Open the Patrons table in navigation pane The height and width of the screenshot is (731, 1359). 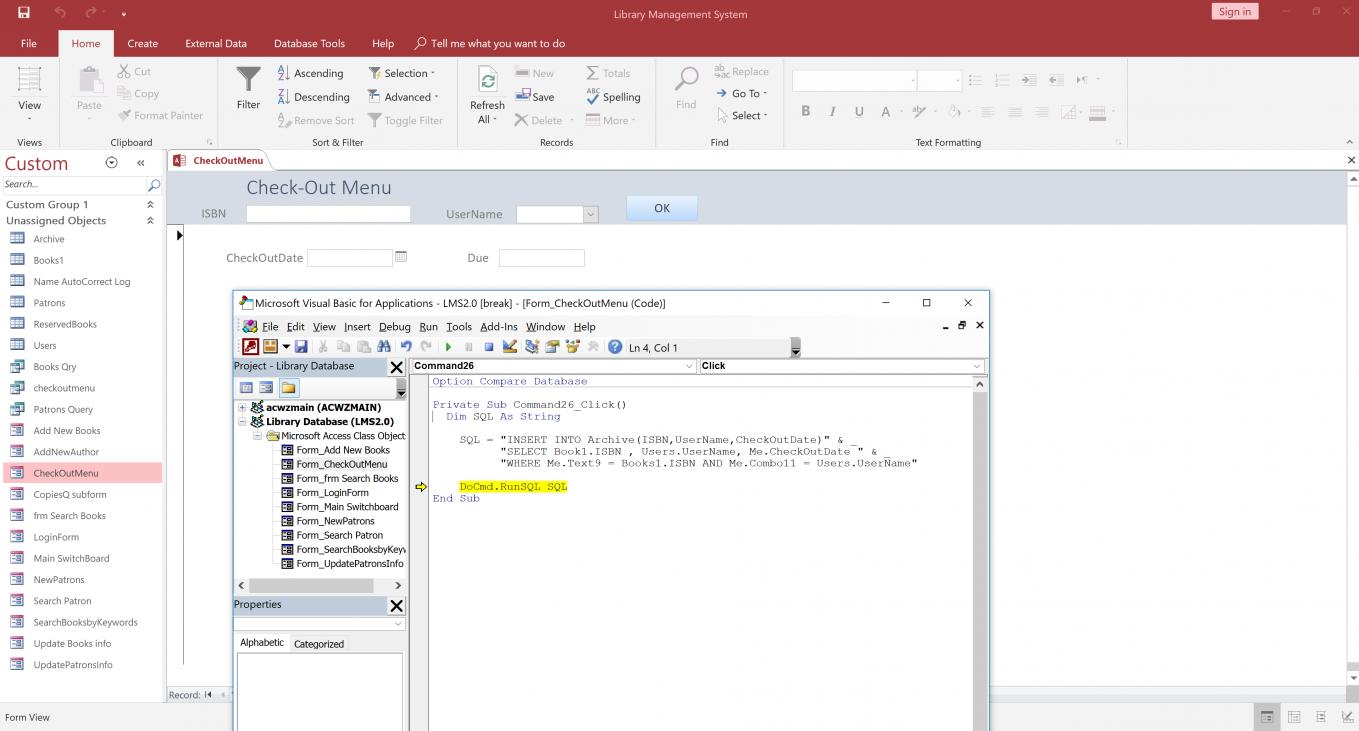coord(49,303)
